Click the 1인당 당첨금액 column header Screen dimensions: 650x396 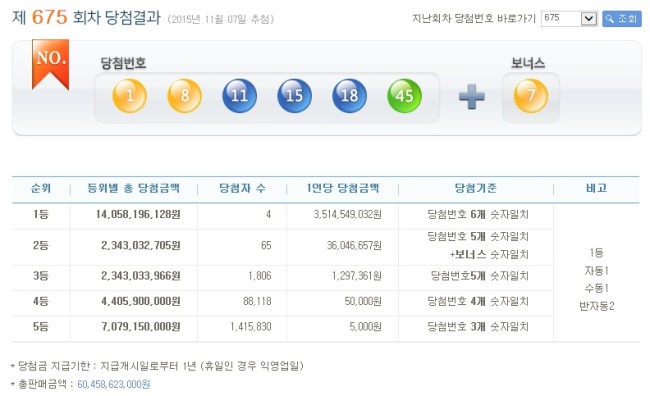pyautogui.click(x=342, y=189)
